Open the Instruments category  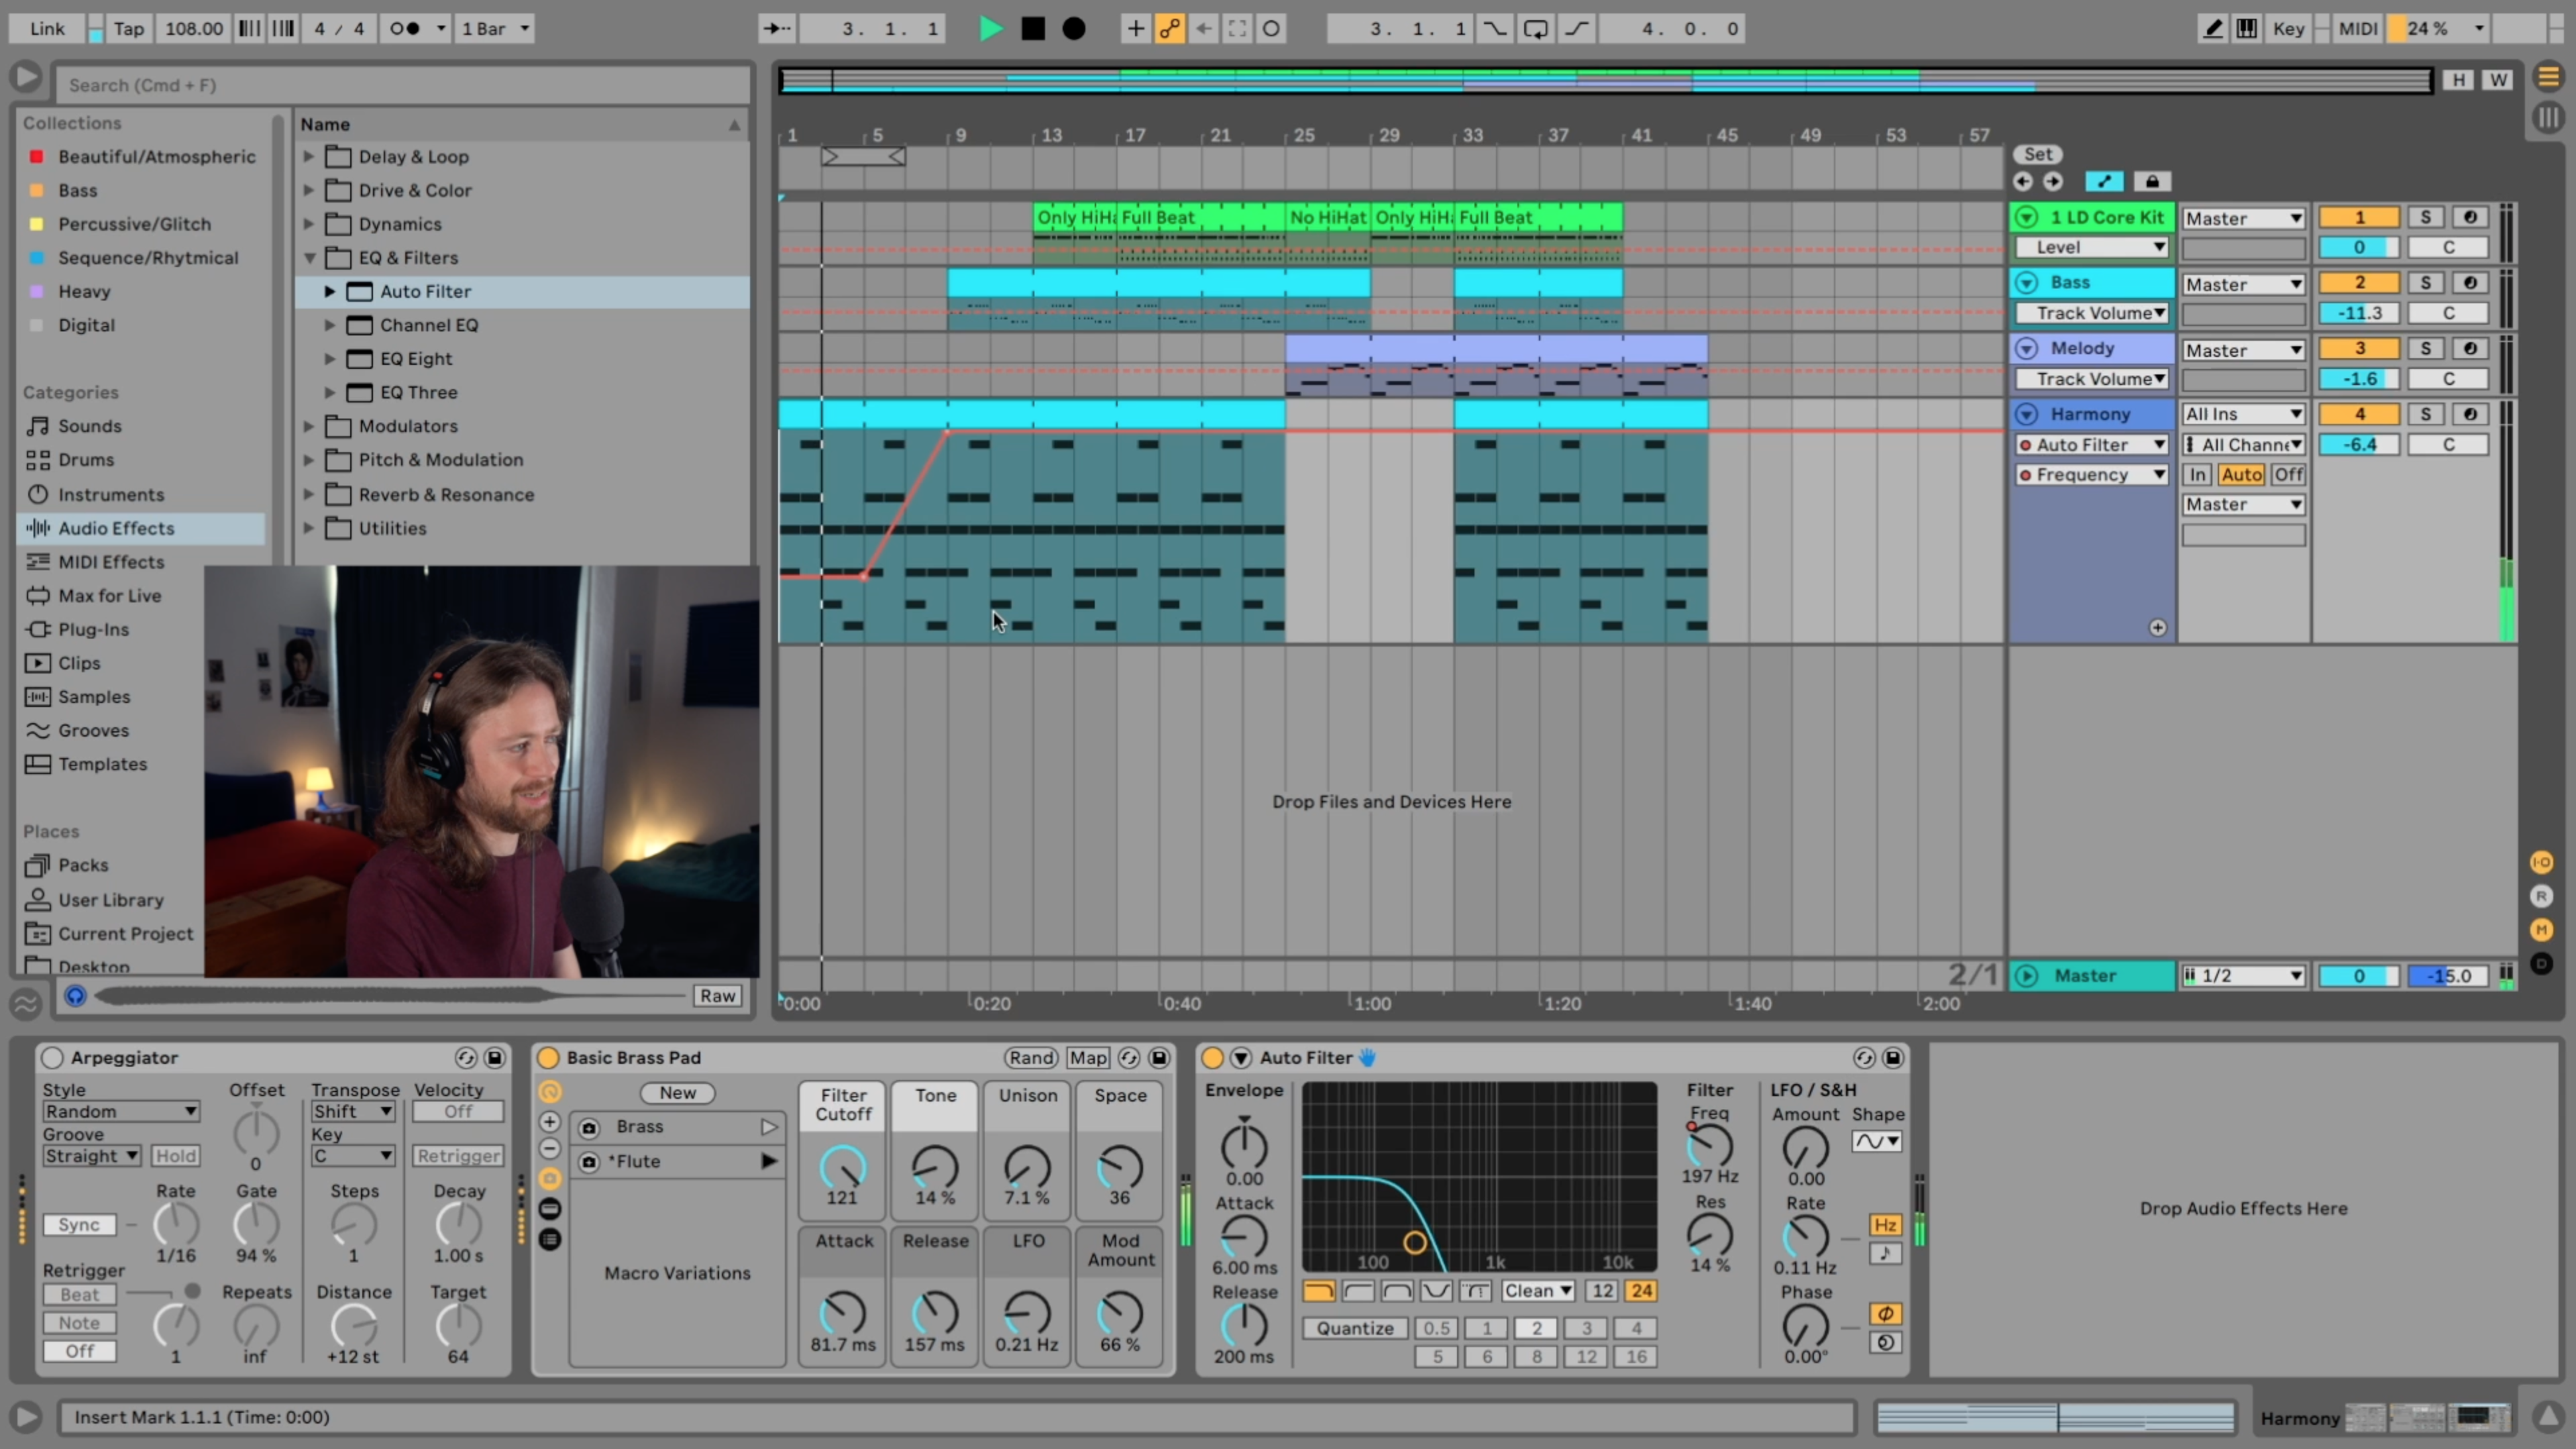110,494
